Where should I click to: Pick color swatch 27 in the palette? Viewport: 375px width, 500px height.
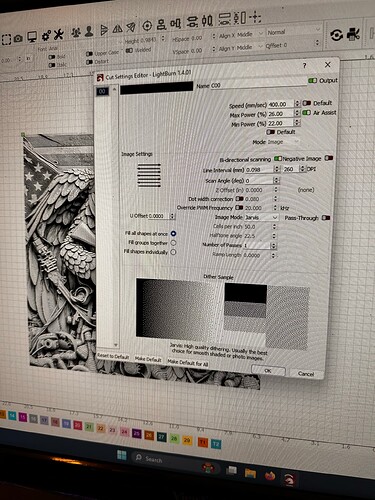(161, 436)
